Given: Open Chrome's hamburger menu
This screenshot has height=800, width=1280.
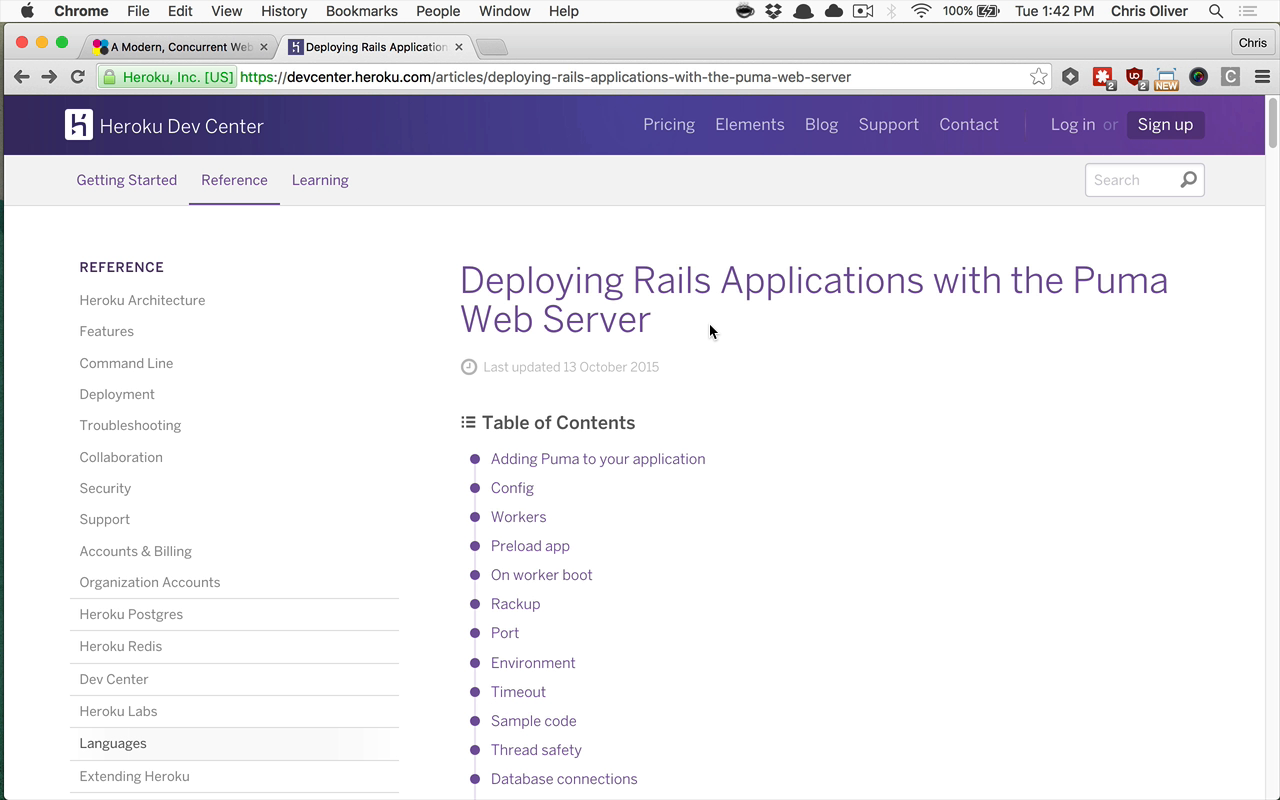Looking at the screenshot, I should coord(1262,77).
